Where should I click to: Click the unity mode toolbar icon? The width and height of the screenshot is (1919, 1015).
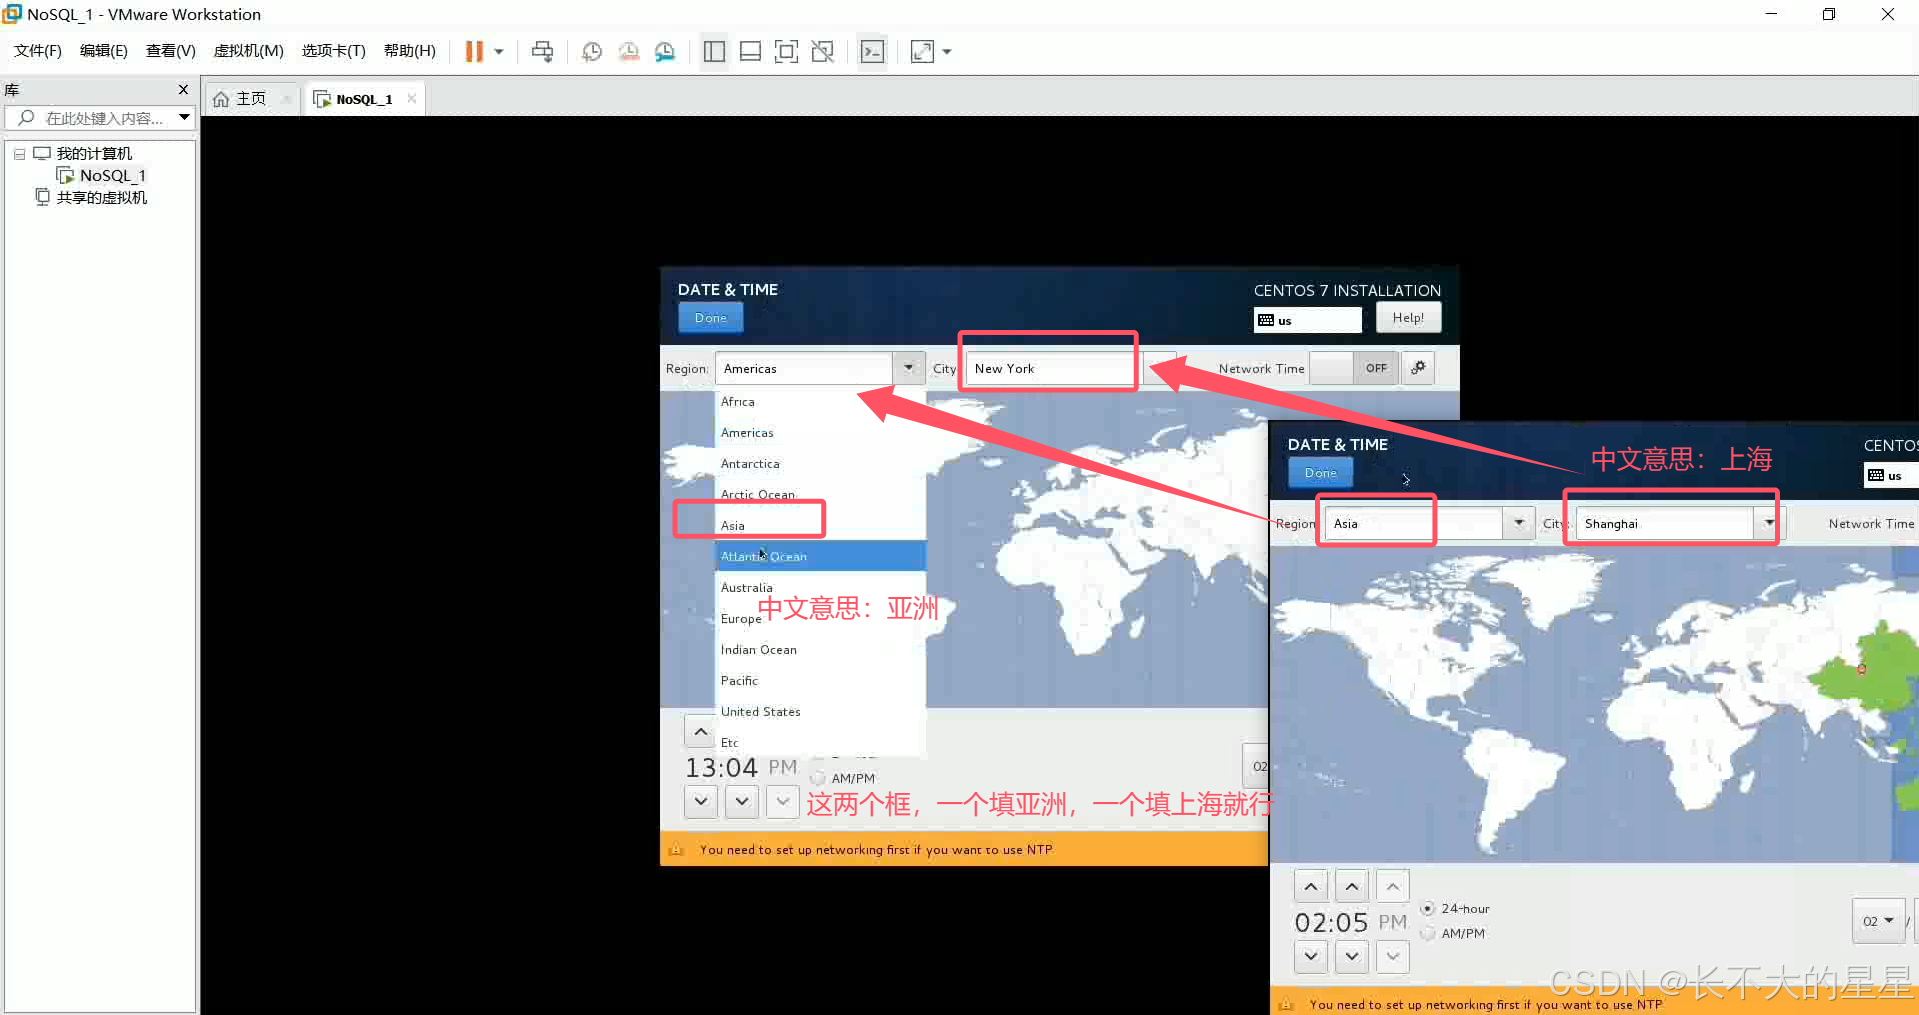823,52
